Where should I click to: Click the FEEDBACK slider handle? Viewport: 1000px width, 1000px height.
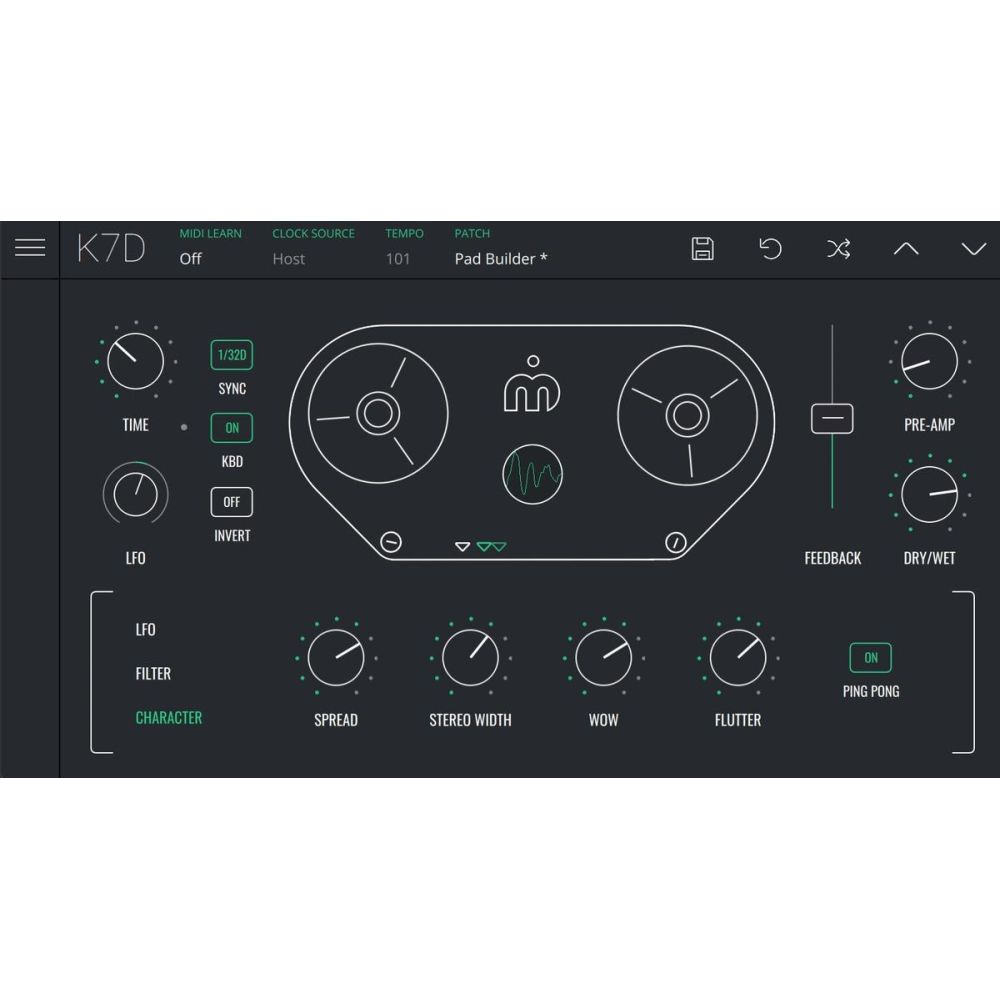[832, 418]
